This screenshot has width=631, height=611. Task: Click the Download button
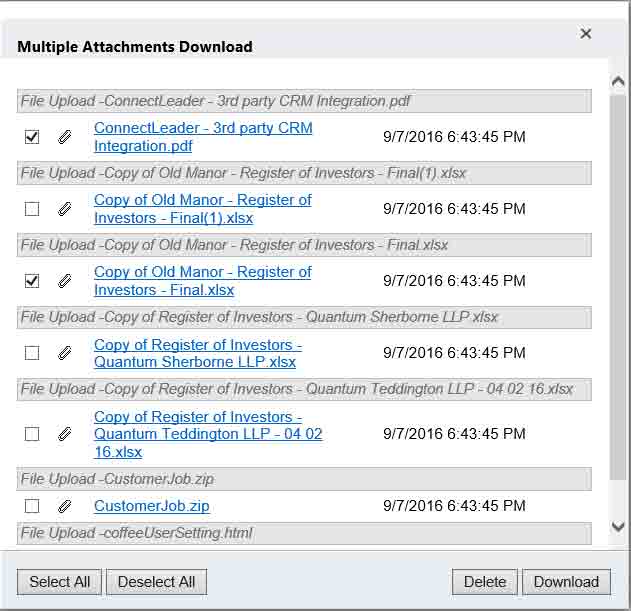[566, 582]
